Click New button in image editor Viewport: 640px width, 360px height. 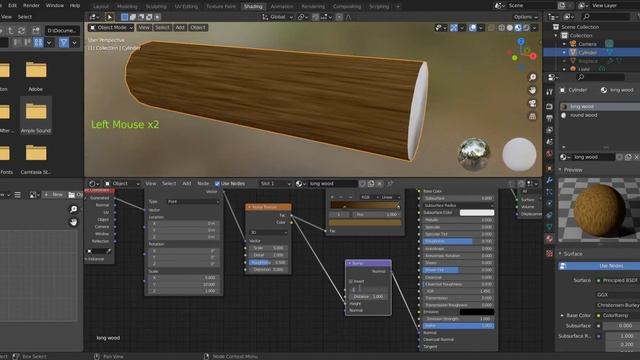(53, 195)
